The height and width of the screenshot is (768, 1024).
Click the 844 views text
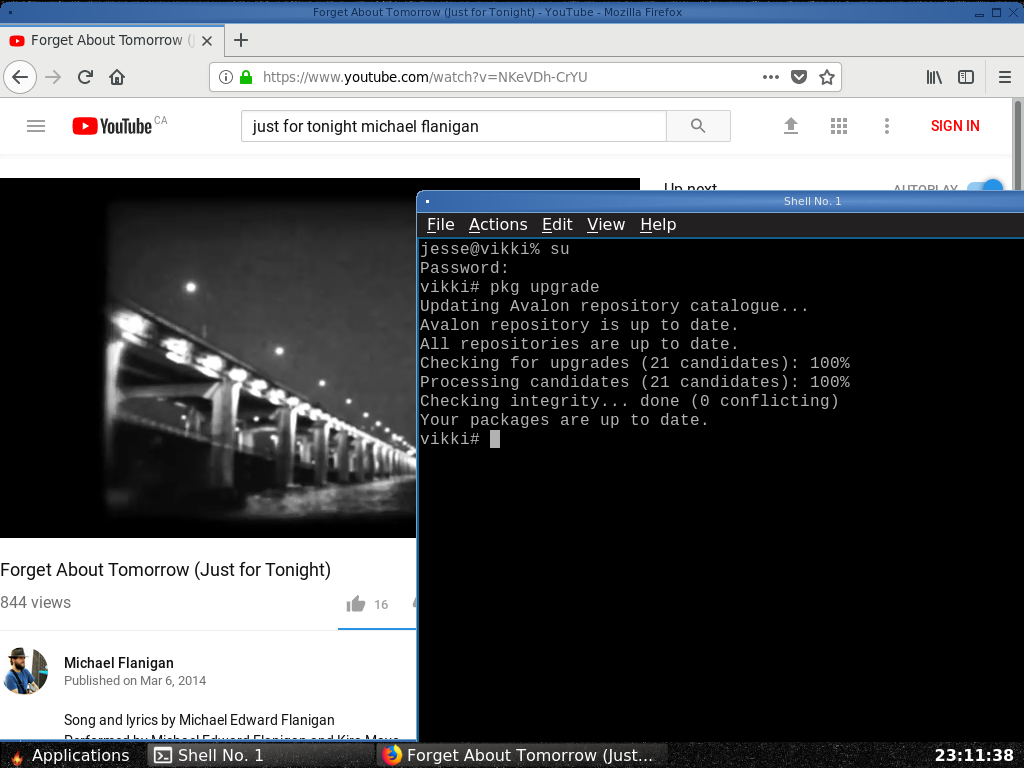35,603
